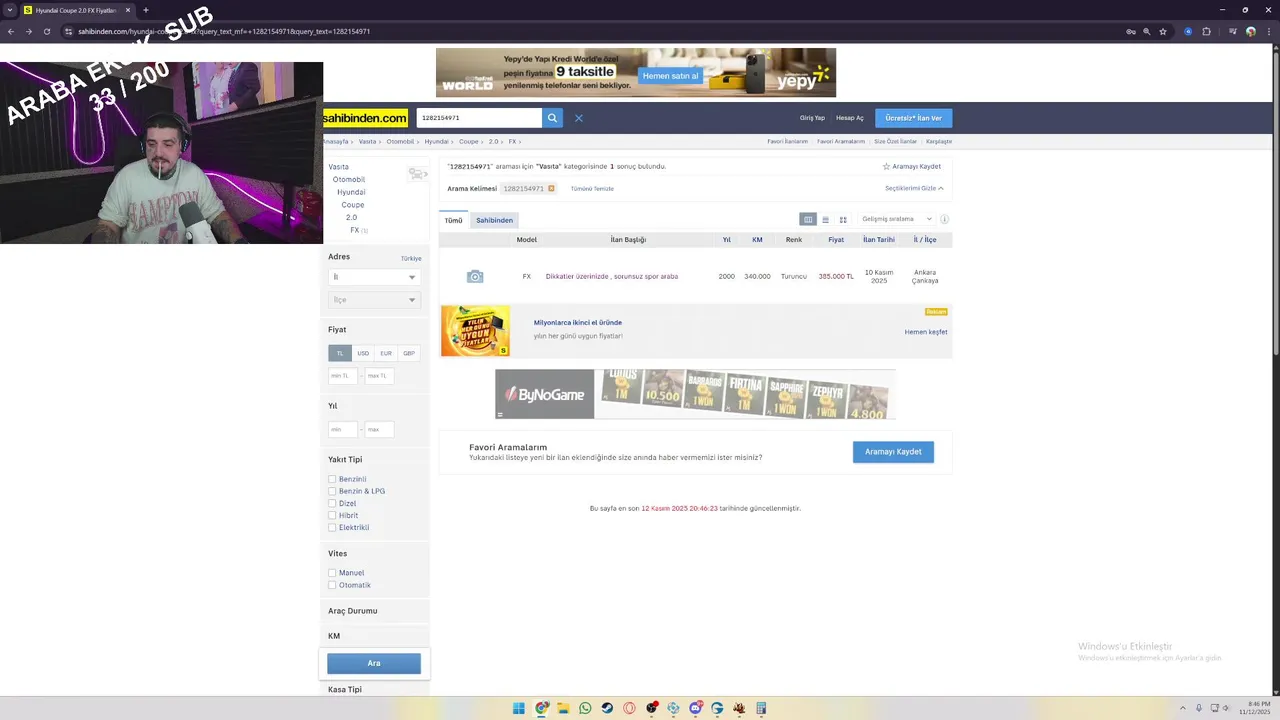Select the EUR currency toggle

[x=386, y=353]
